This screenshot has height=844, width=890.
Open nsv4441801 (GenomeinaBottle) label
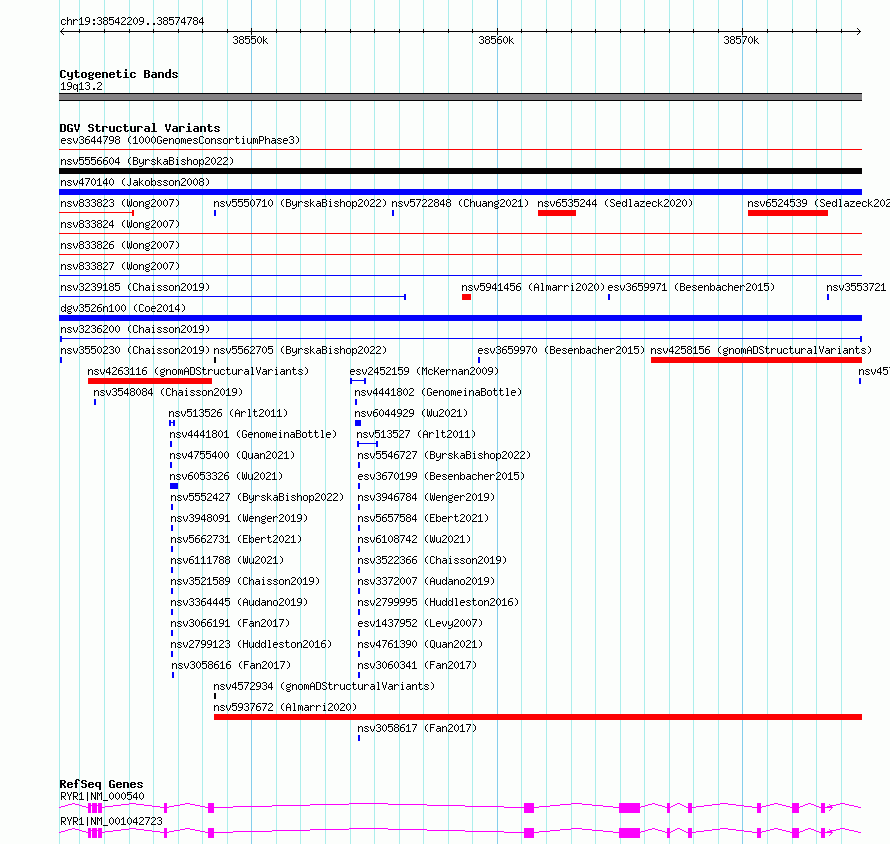[x=253, y=434]
